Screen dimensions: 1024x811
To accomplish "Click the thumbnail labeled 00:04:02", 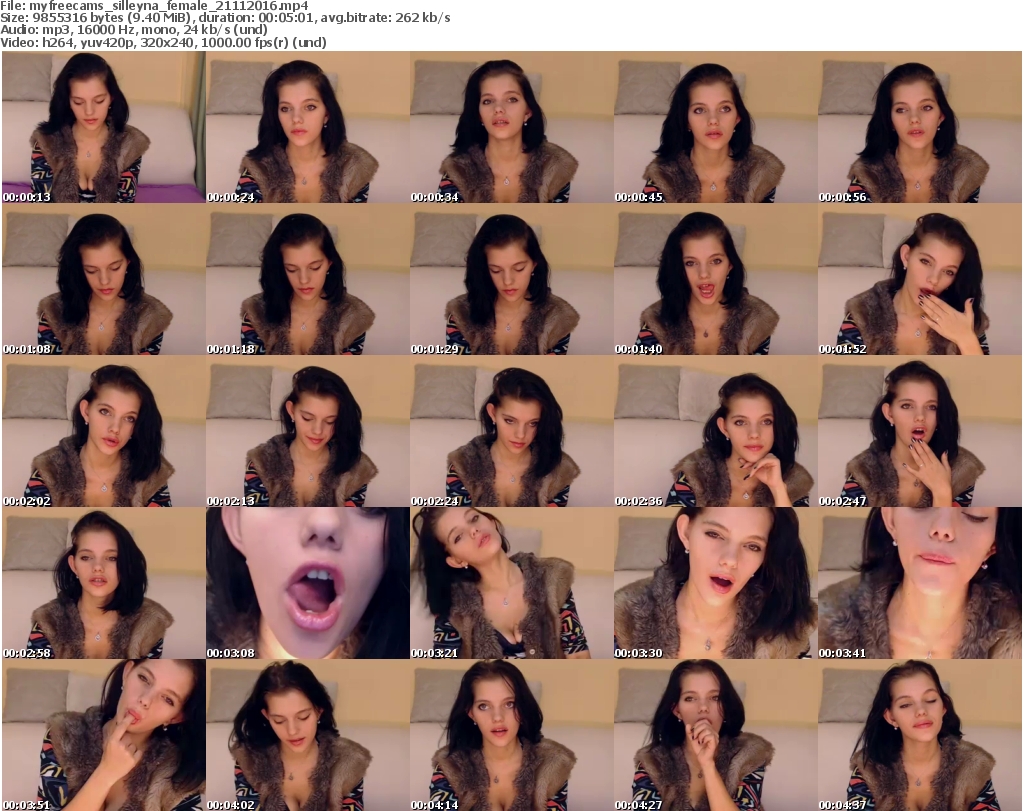I will tap(308, 735).
